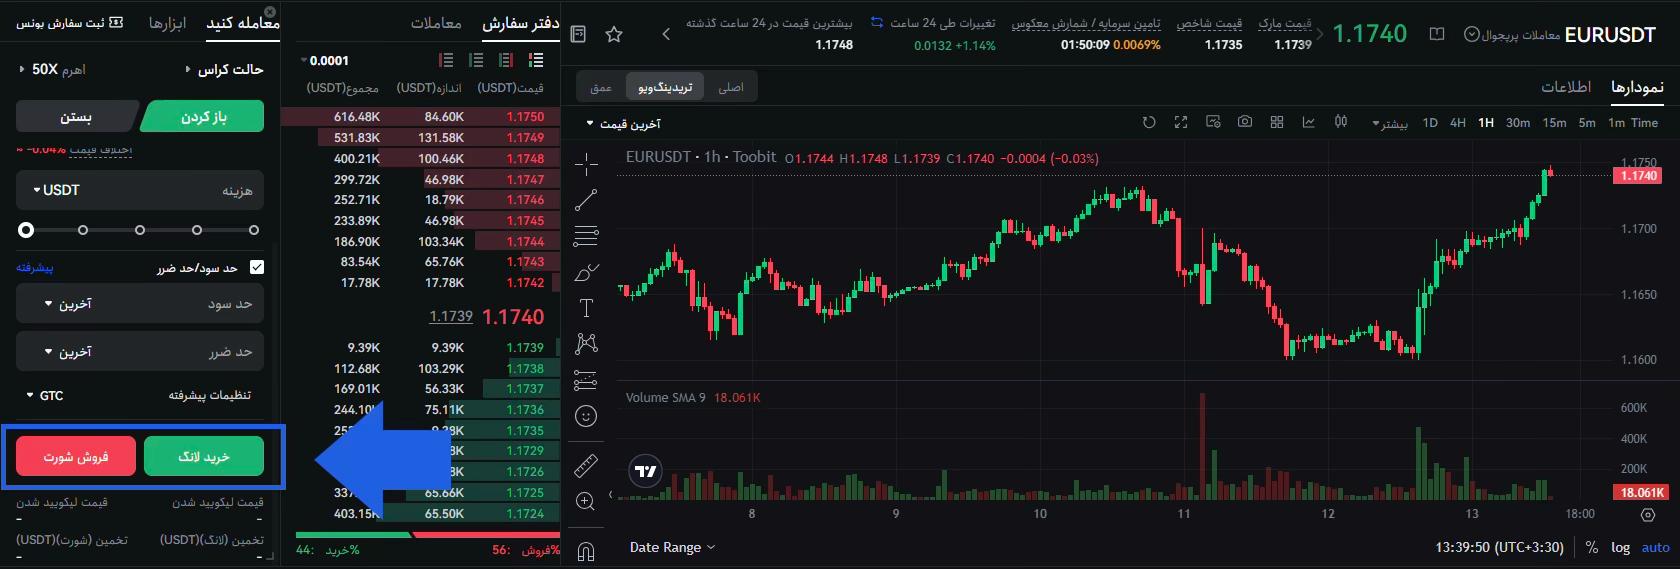Click the green خرید لانگ button

click(x=204, y=456)
